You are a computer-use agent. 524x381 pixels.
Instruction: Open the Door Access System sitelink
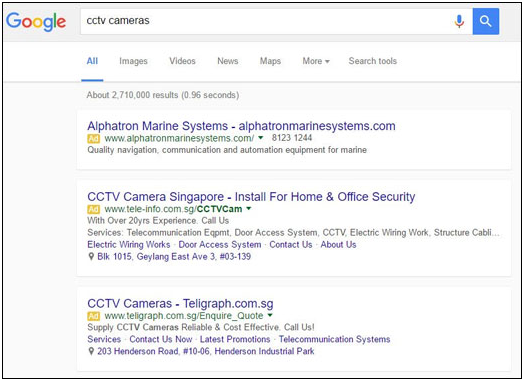coord(220,245)
